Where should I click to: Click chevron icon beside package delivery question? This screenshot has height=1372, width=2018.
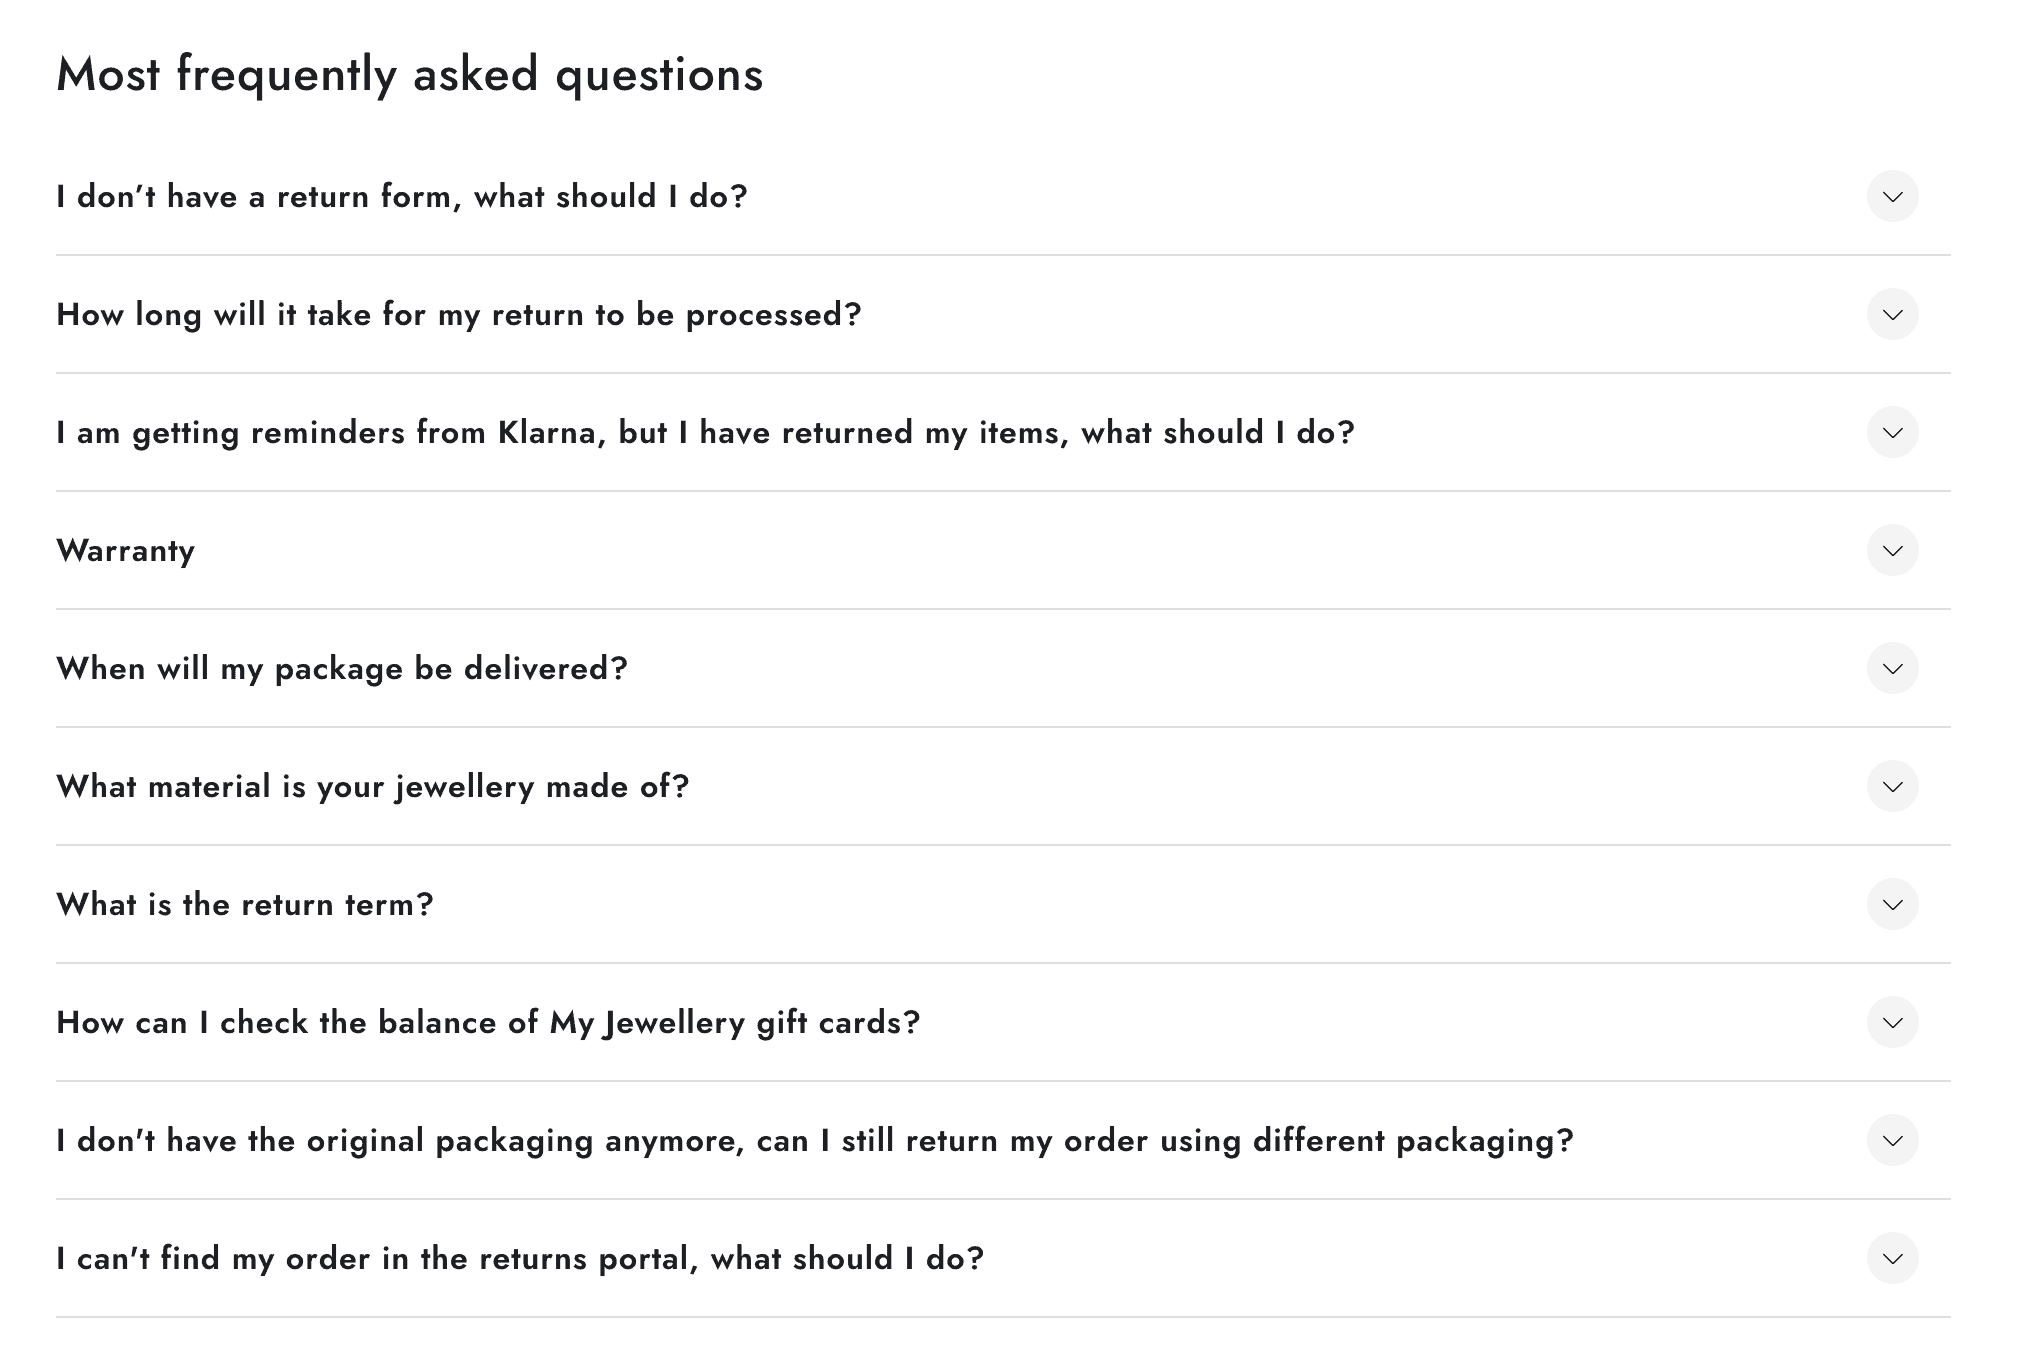point(1892,668)
